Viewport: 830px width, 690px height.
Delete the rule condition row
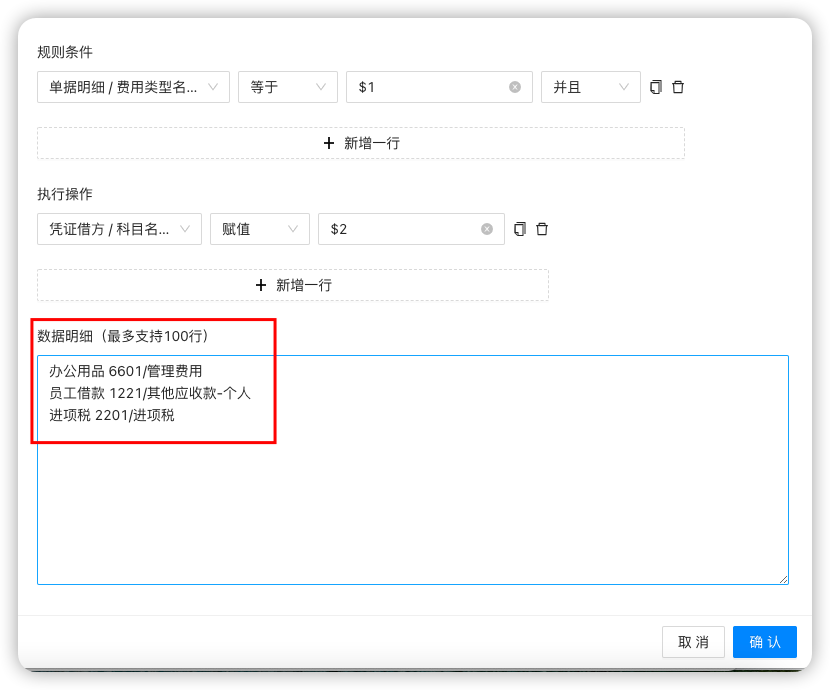pos(678,87)
